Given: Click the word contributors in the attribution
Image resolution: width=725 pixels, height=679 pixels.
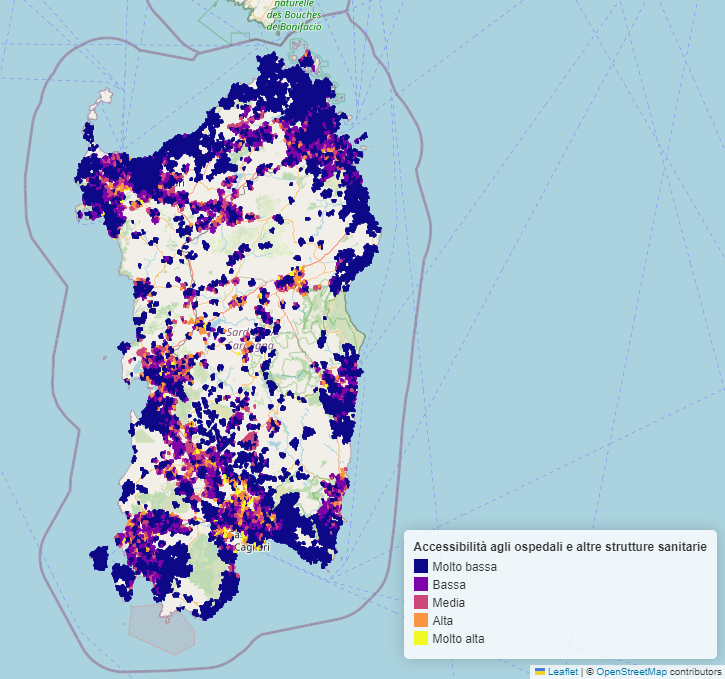Looking at the screenshot, I should point(695,671).
